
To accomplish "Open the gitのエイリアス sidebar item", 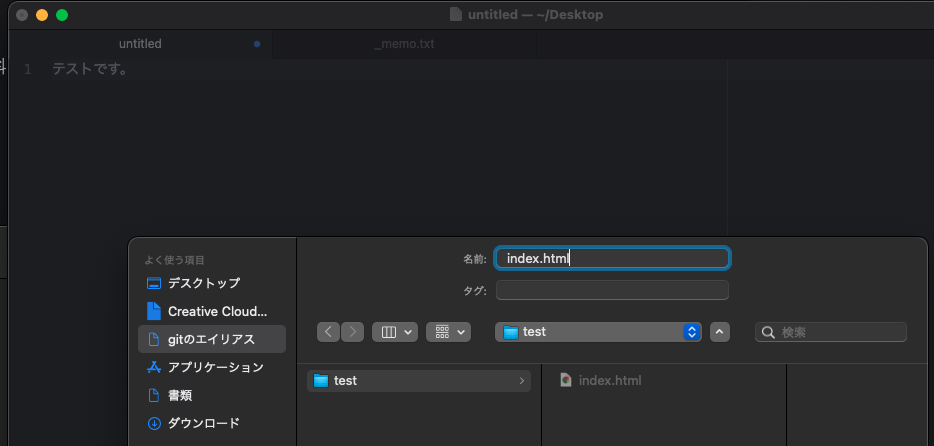I will pyautogui.click(x=211, y=339).
